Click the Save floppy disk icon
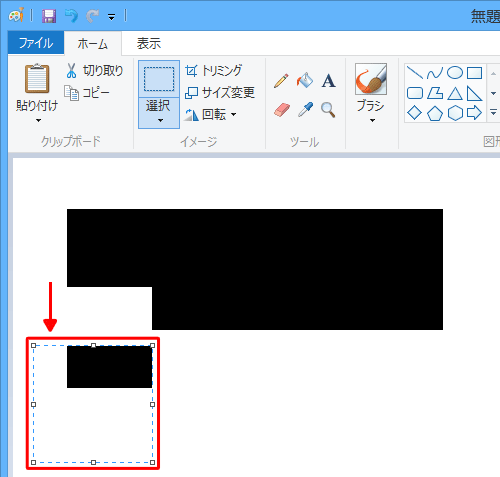Screen dimensions: 500x477 coord(49,16)
